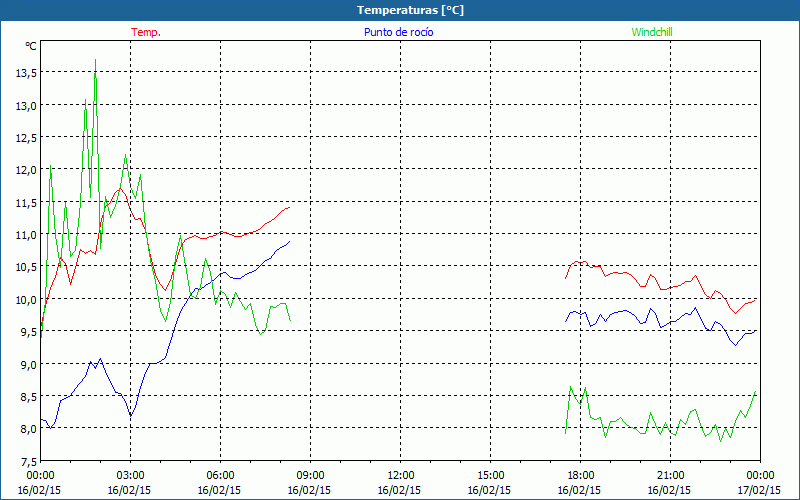Click the Punto de rocío legend label
Screen dimensions: 800x500
click(398, 32)
